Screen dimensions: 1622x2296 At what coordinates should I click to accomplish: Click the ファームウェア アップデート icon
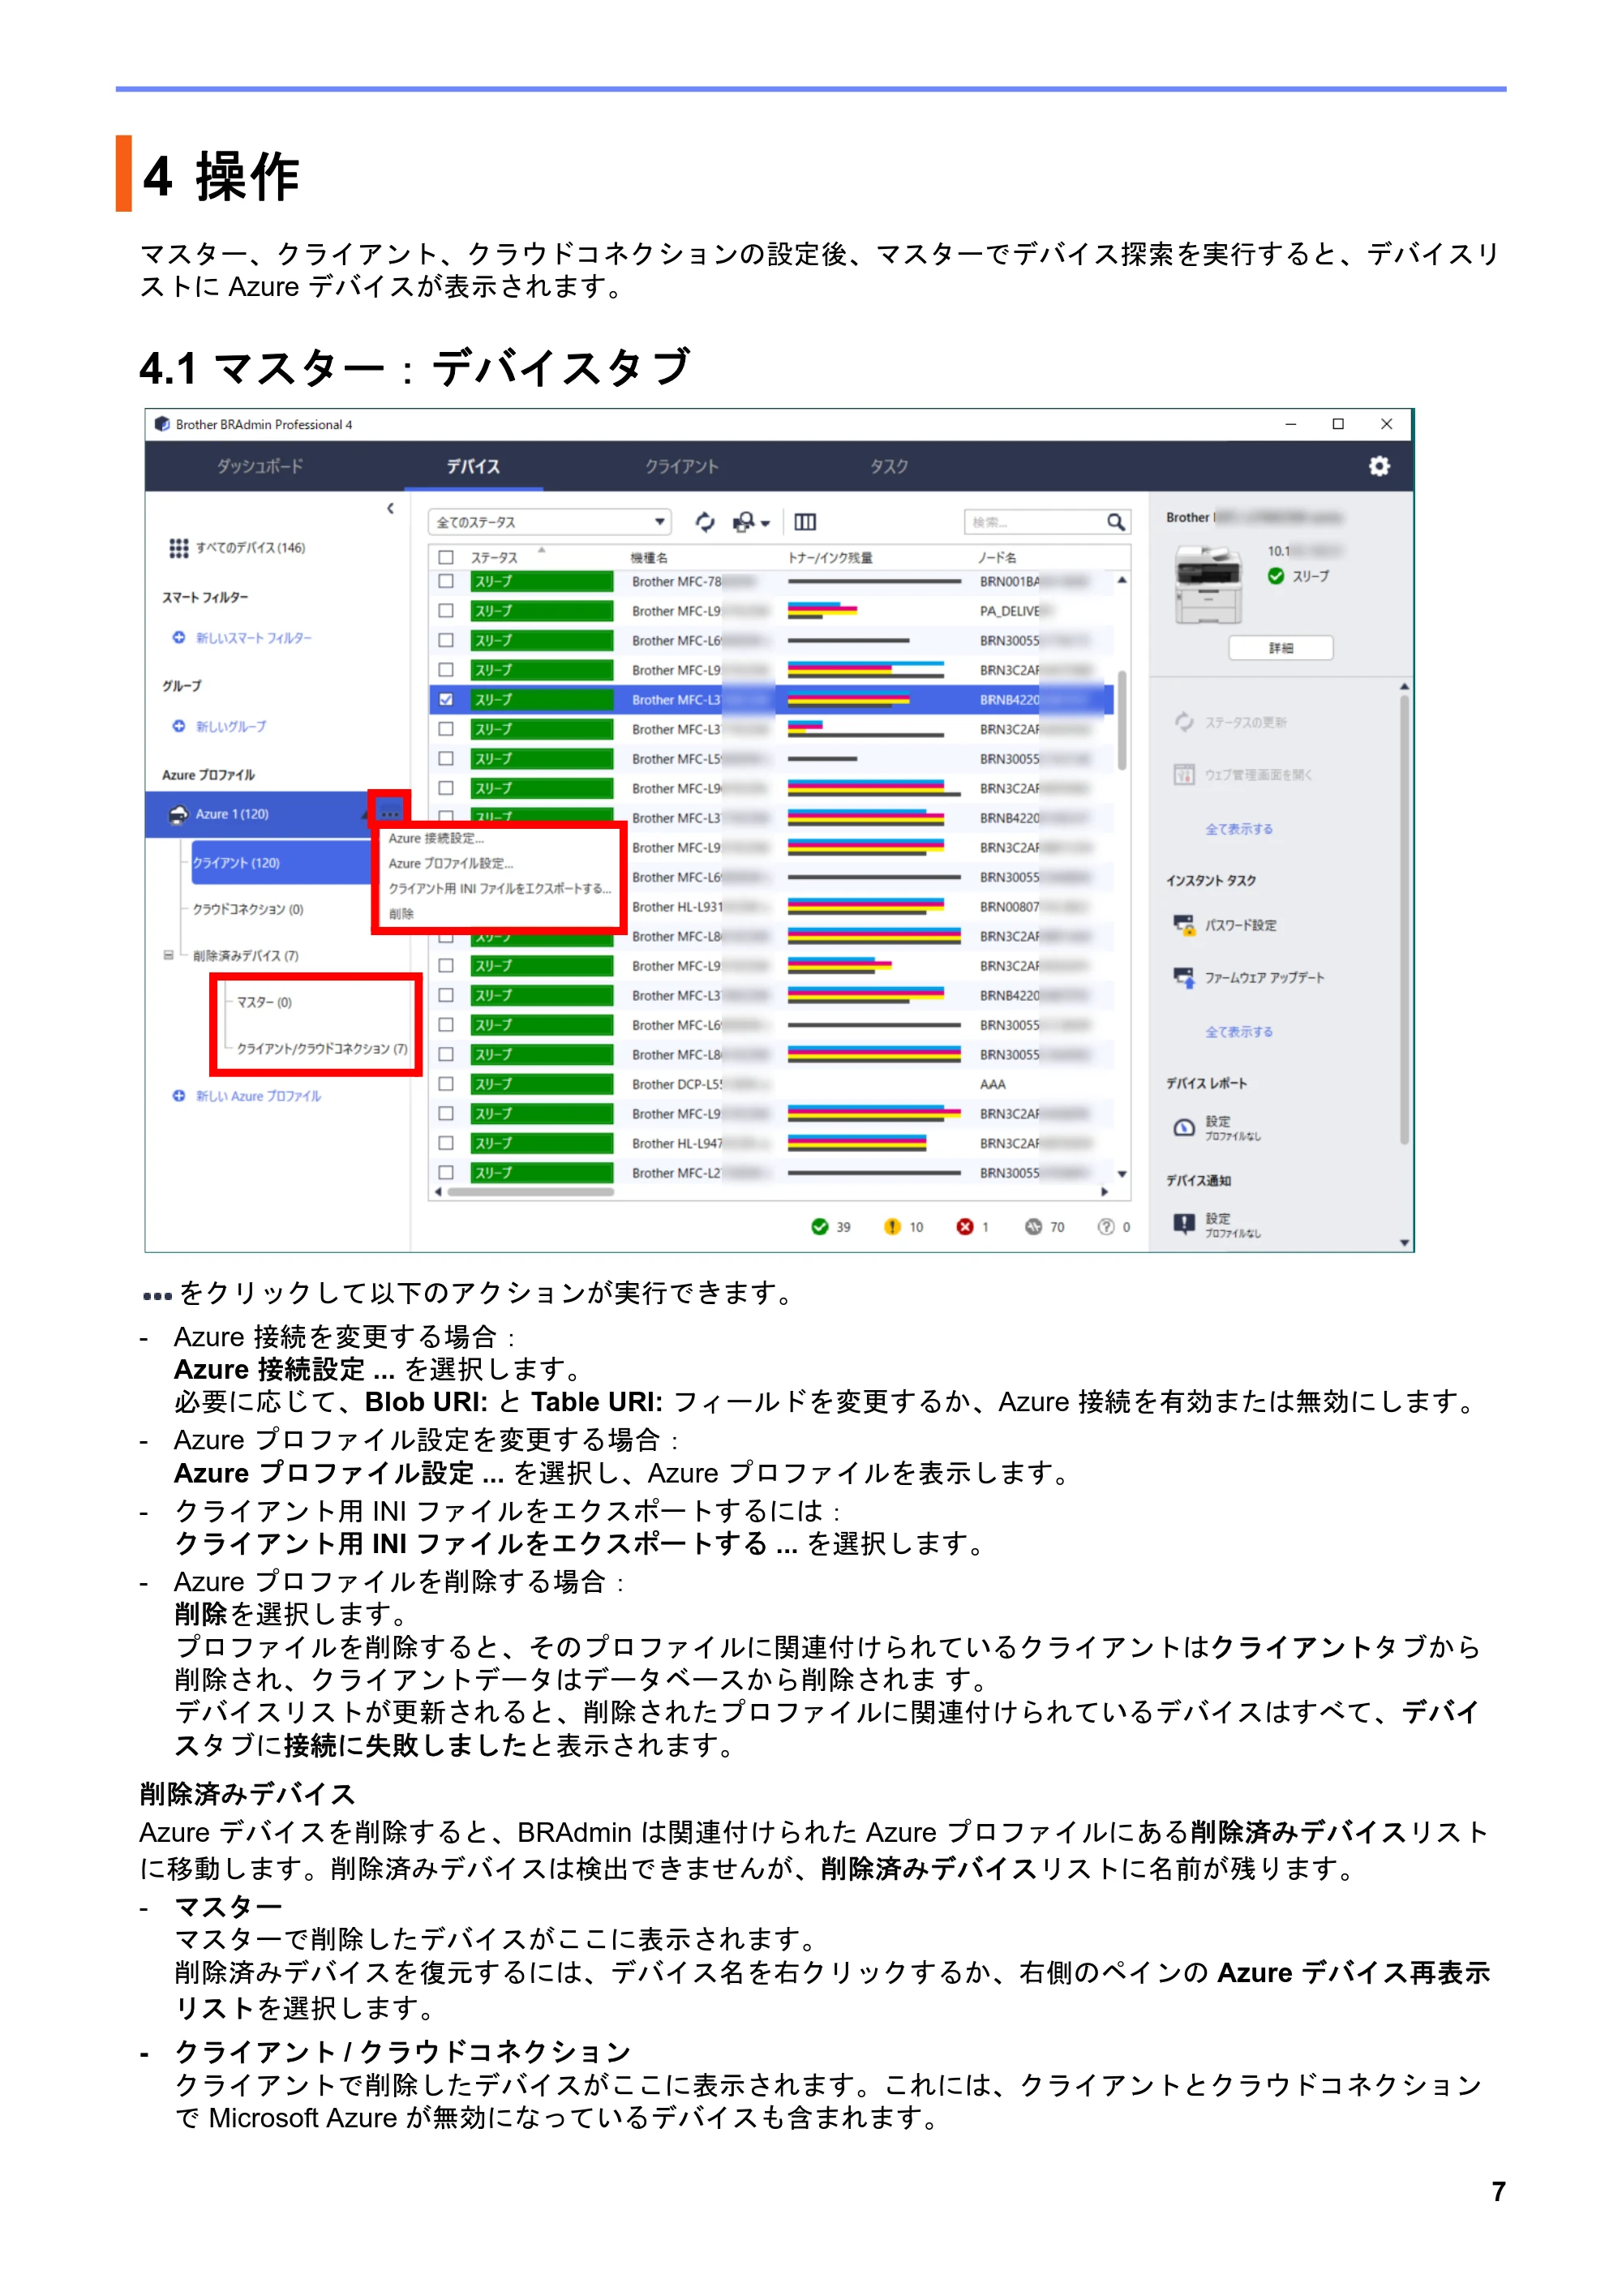1185,977
